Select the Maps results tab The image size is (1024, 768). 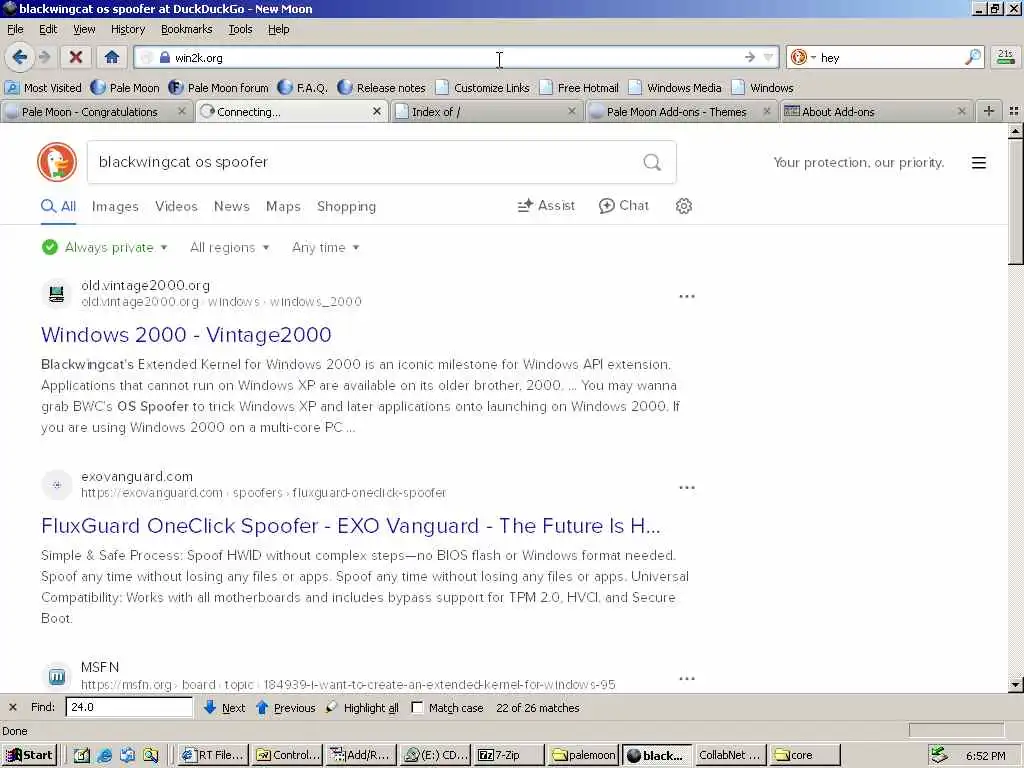[x=283, y=206]
